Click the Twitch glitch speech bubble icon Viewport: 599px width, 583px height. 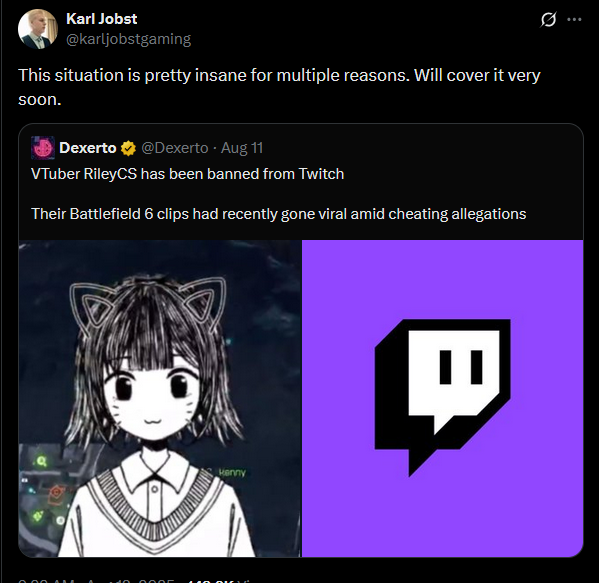pos(442,397)
